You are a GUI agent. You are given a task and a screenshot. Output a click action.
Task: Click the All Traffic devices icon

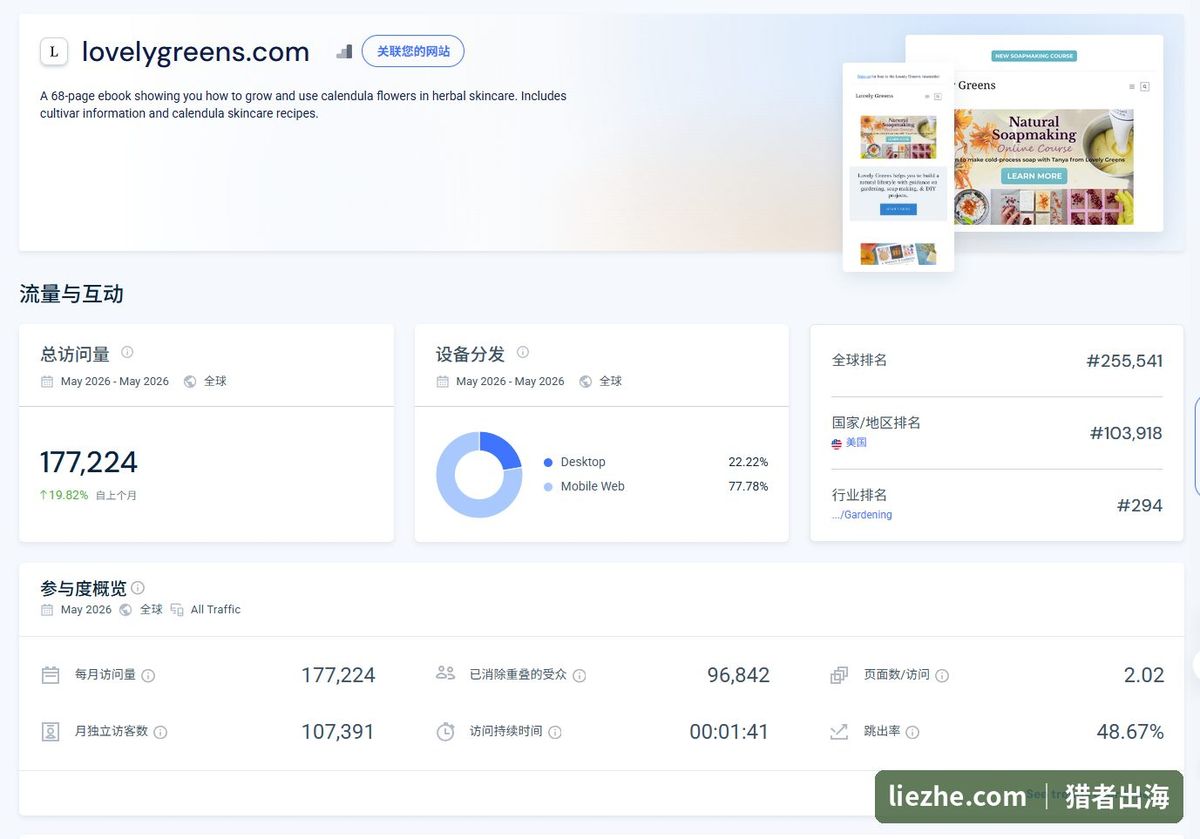177,610
